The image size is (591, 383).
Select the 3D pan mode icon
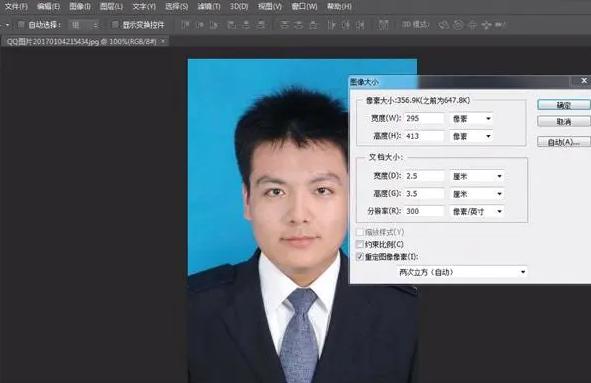pos(472,25)
